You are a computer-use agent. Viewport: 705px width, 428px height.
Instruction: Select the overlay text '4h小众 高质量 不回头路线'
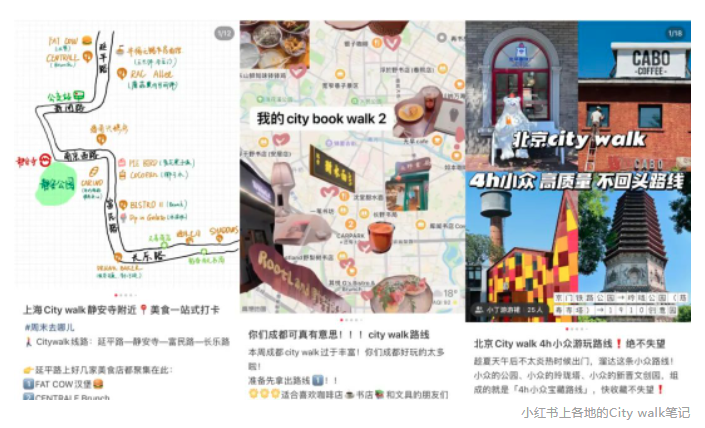pyautogui.click(x=576, y=181)
